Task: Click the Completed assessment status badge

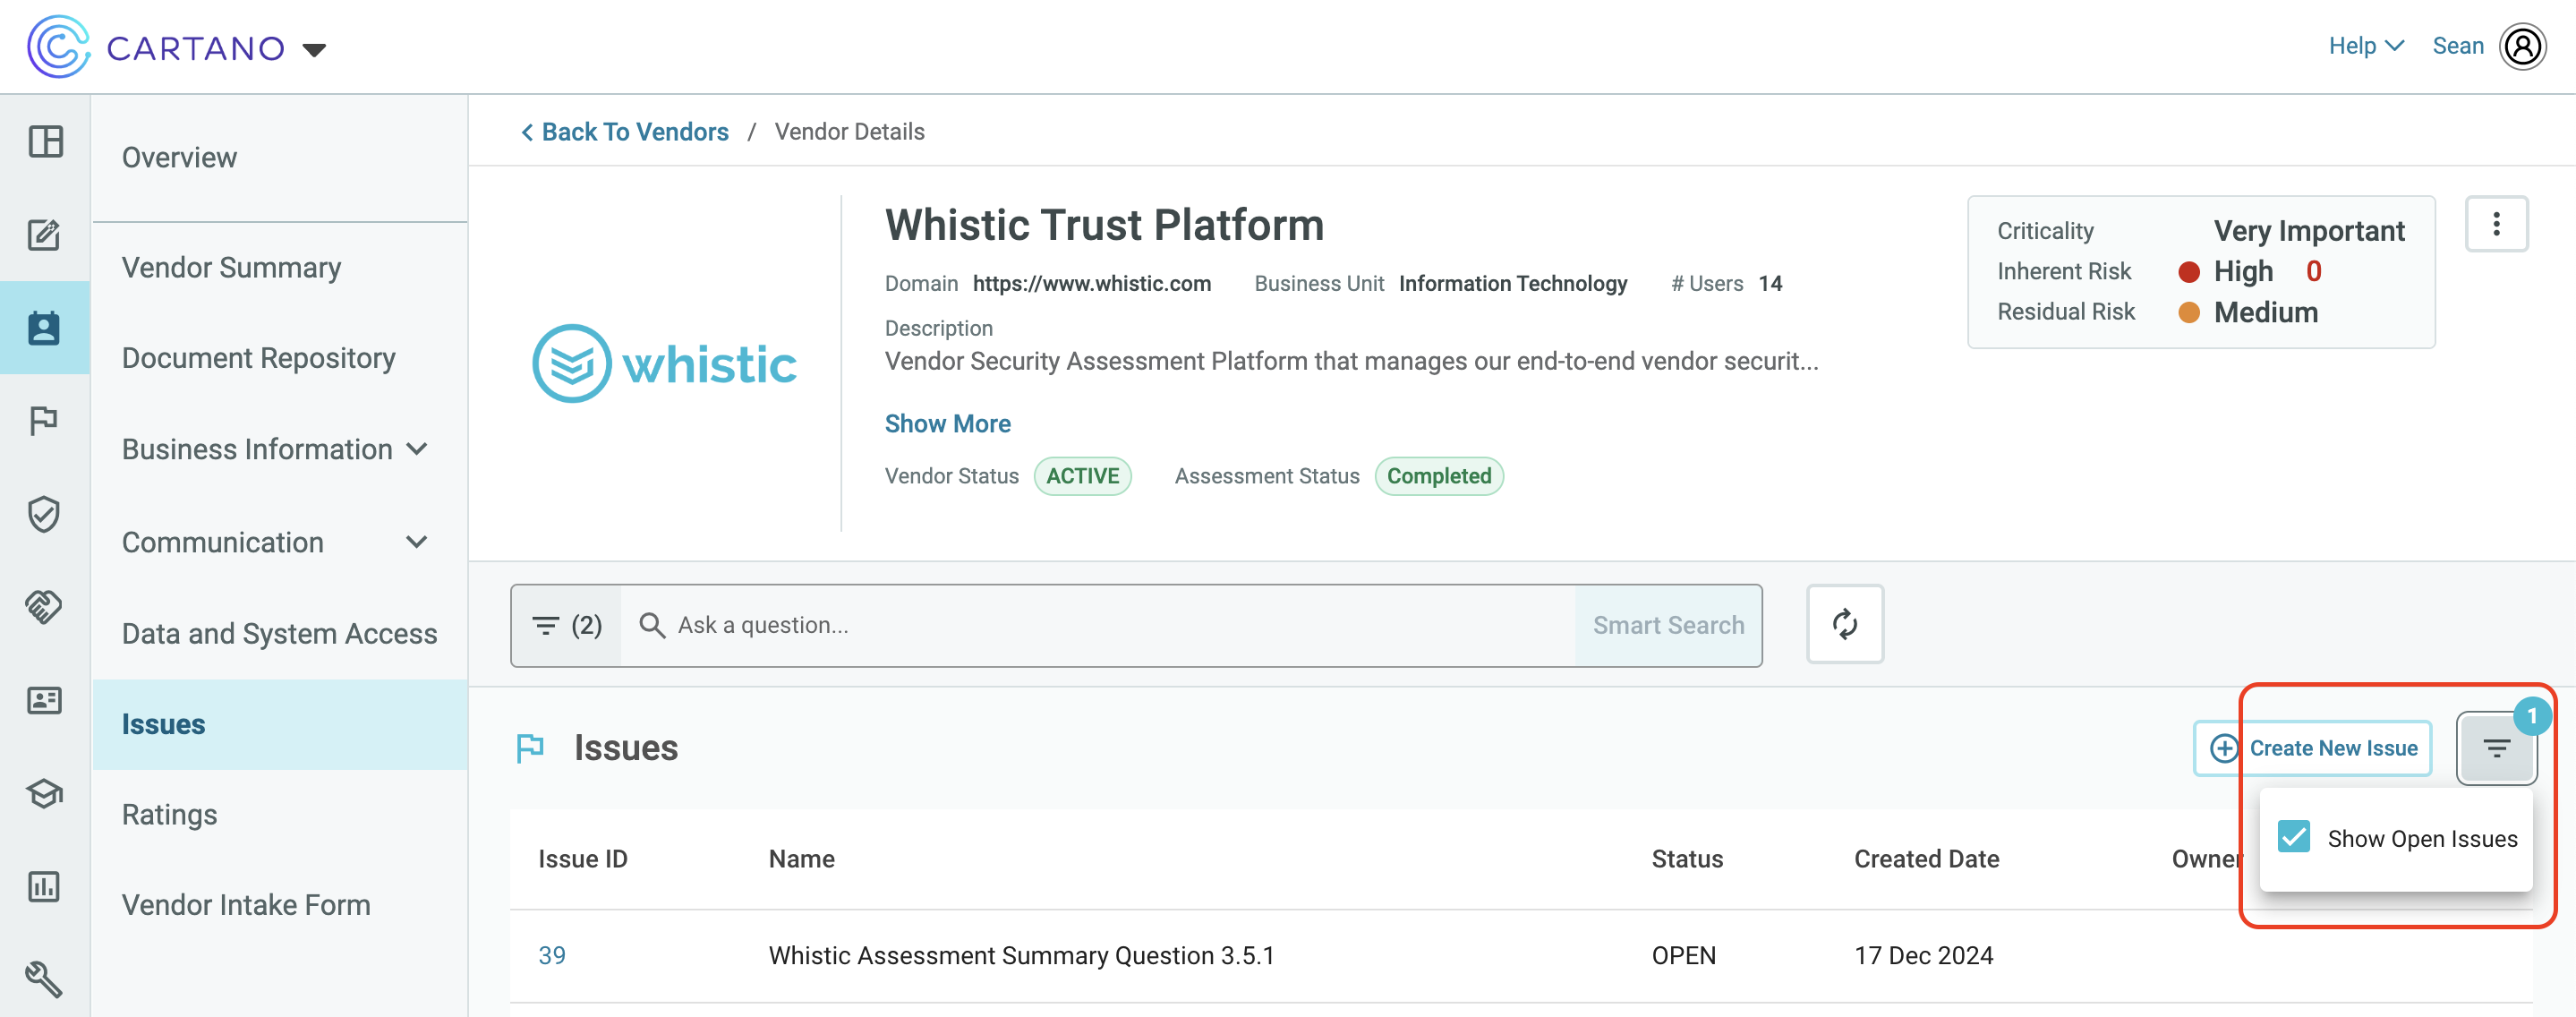Action: (1438, 476)
